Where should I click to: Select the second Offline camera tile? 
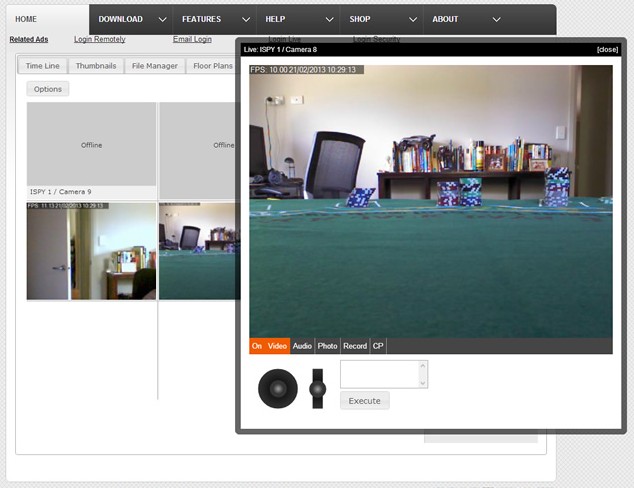pyautogui.click(x=197, y=150)
